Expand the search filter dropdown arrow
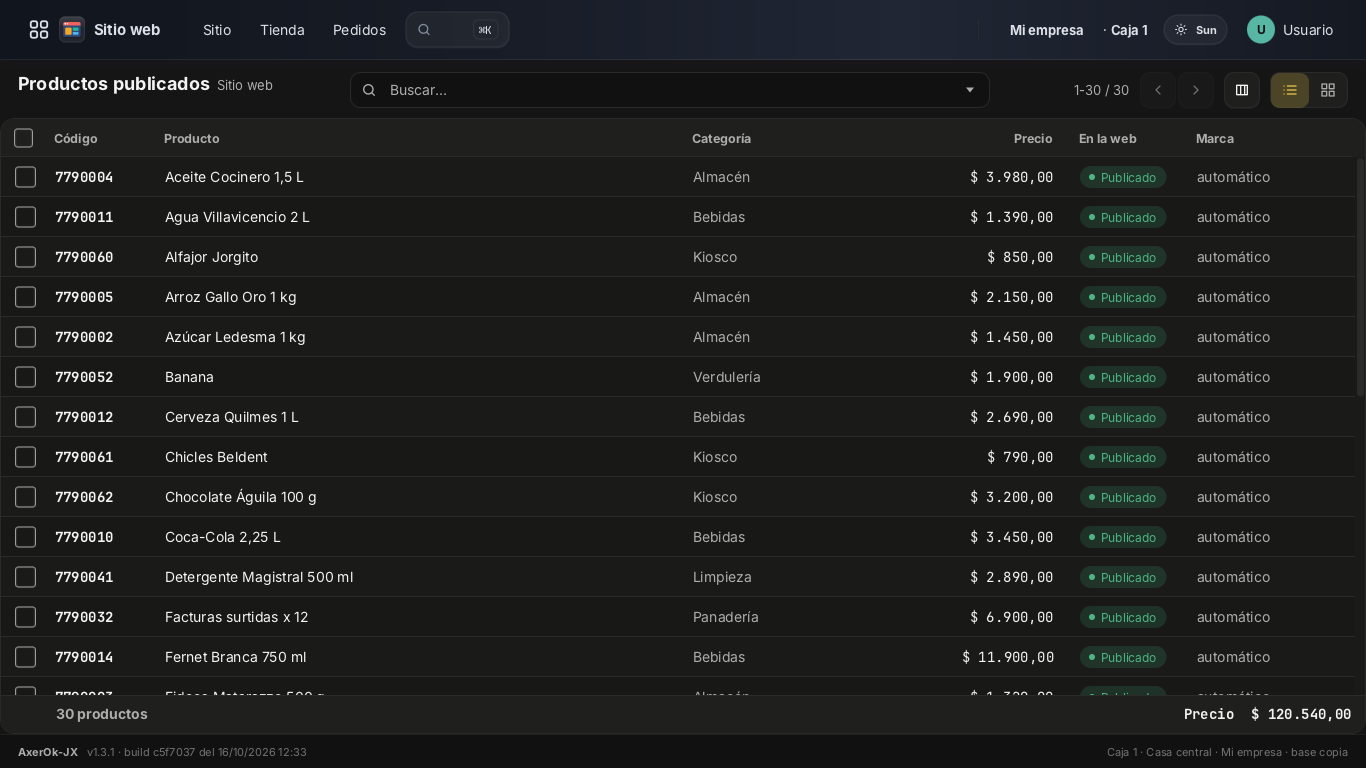Screen dimensions: 1366x768 [969, 90]
